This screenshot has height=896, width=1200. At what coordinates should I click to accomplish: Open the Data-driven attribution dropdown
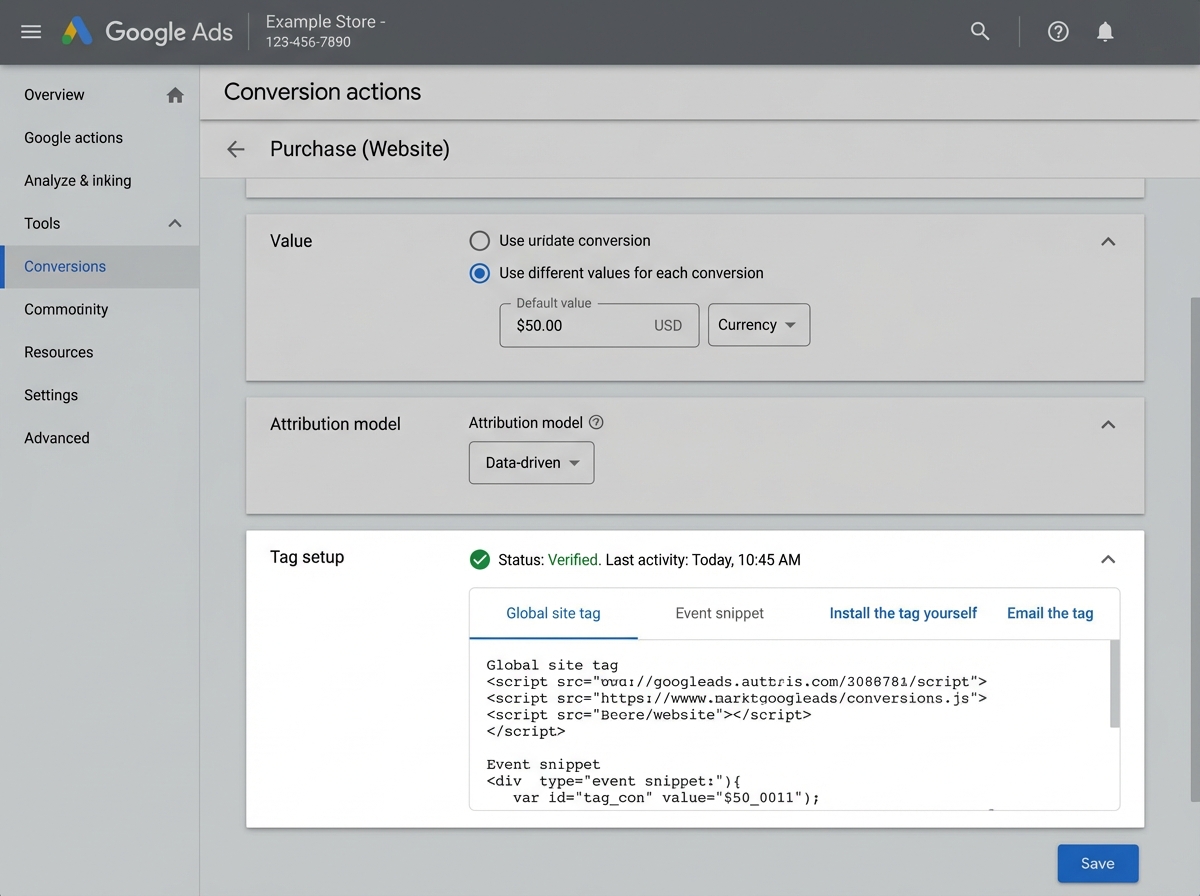coord(531,462)
